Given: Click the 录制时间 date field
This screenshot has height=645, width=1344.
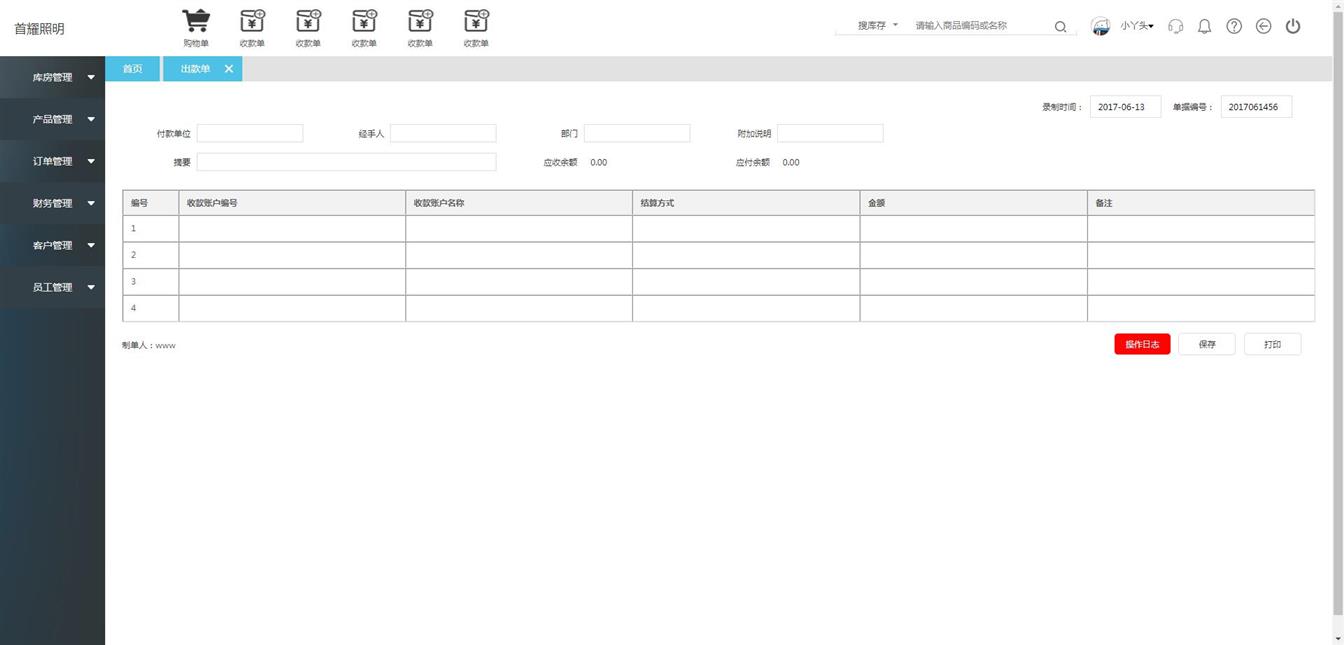Looking at the screenshot, I should (x=1125, y=107).
